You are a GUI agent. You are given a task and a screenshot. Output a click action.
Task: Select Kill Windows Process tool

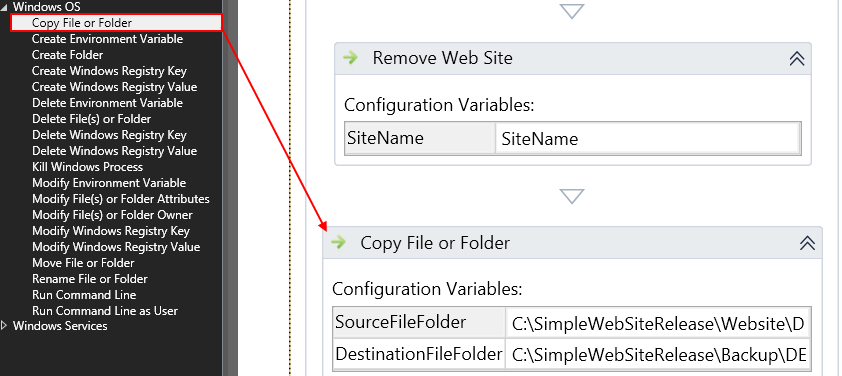[x=88, y=167]
